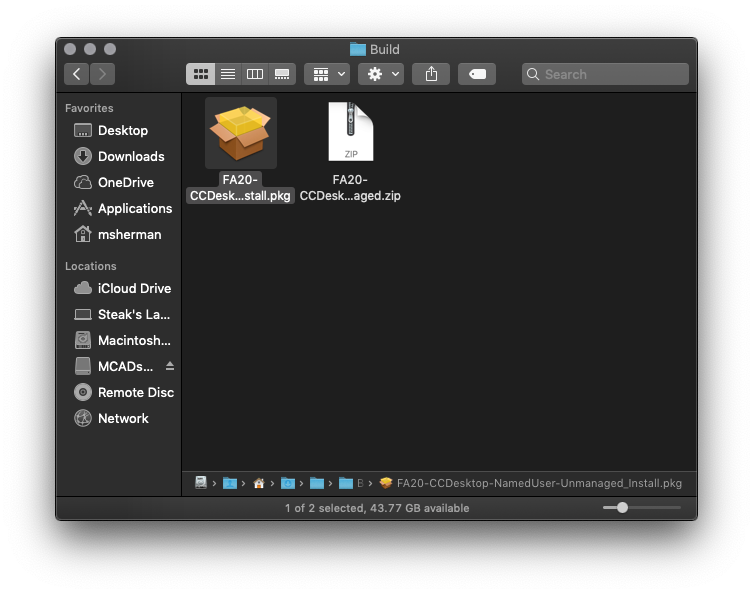Eject the MCADs... volume

tap(170, 366)
